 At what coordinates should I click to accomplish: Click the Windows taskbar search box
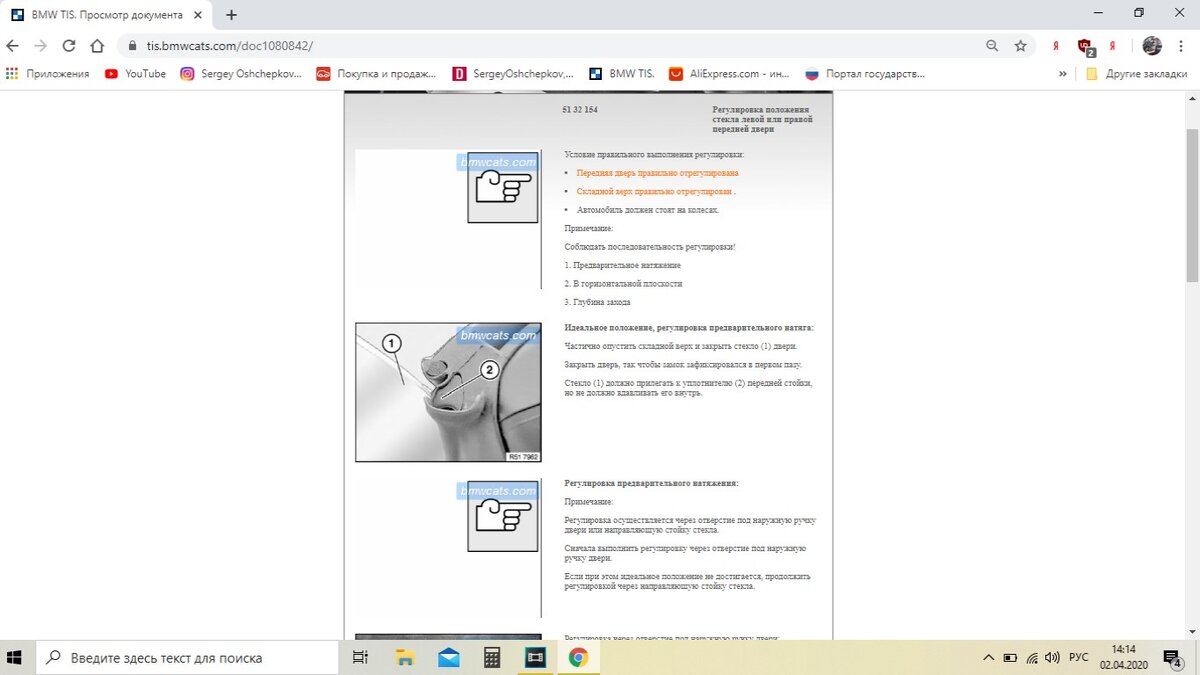(187, 657)
